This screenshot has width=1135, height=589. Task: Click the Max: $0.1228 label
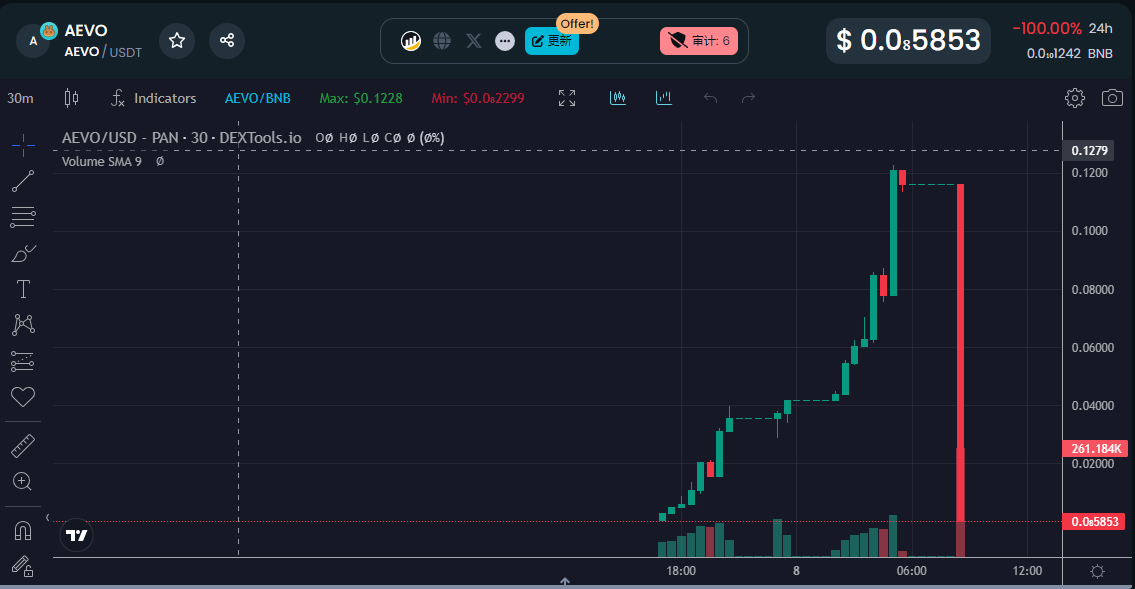(x=361, y=98)
